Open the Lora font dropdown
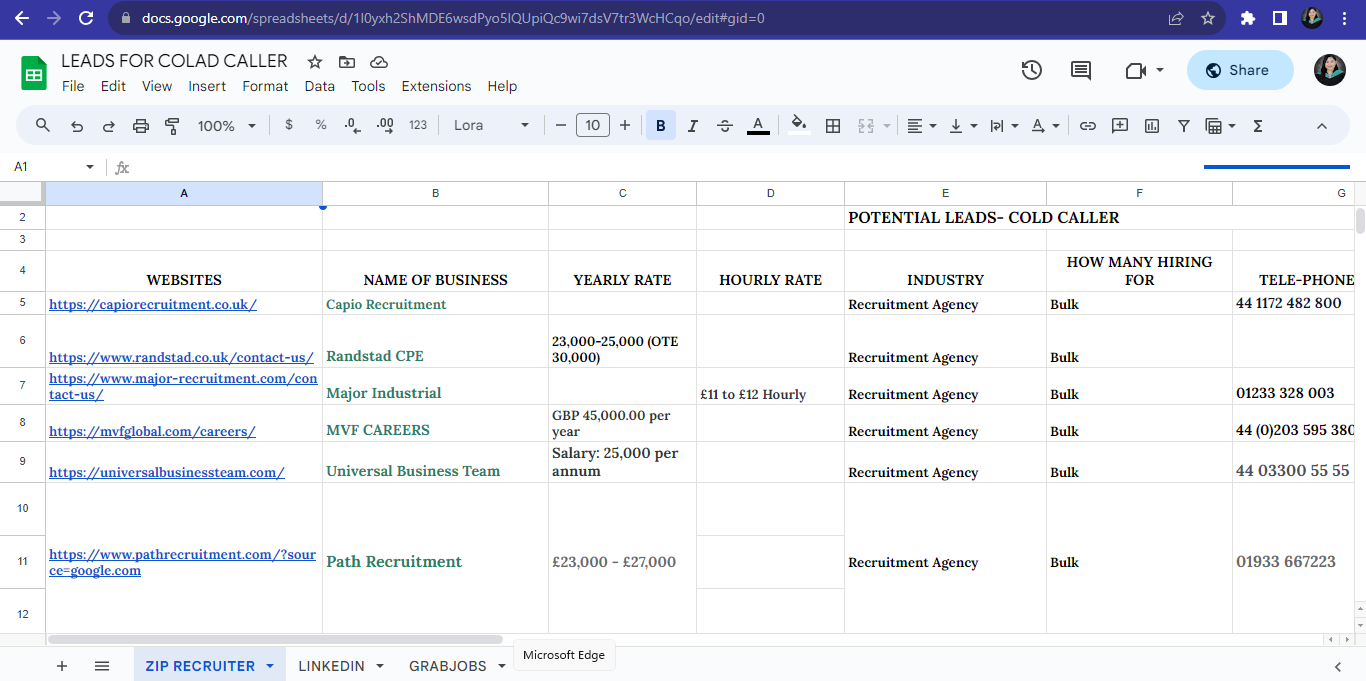Screen dimensions: 1366x681 click(x=491, y=126)
